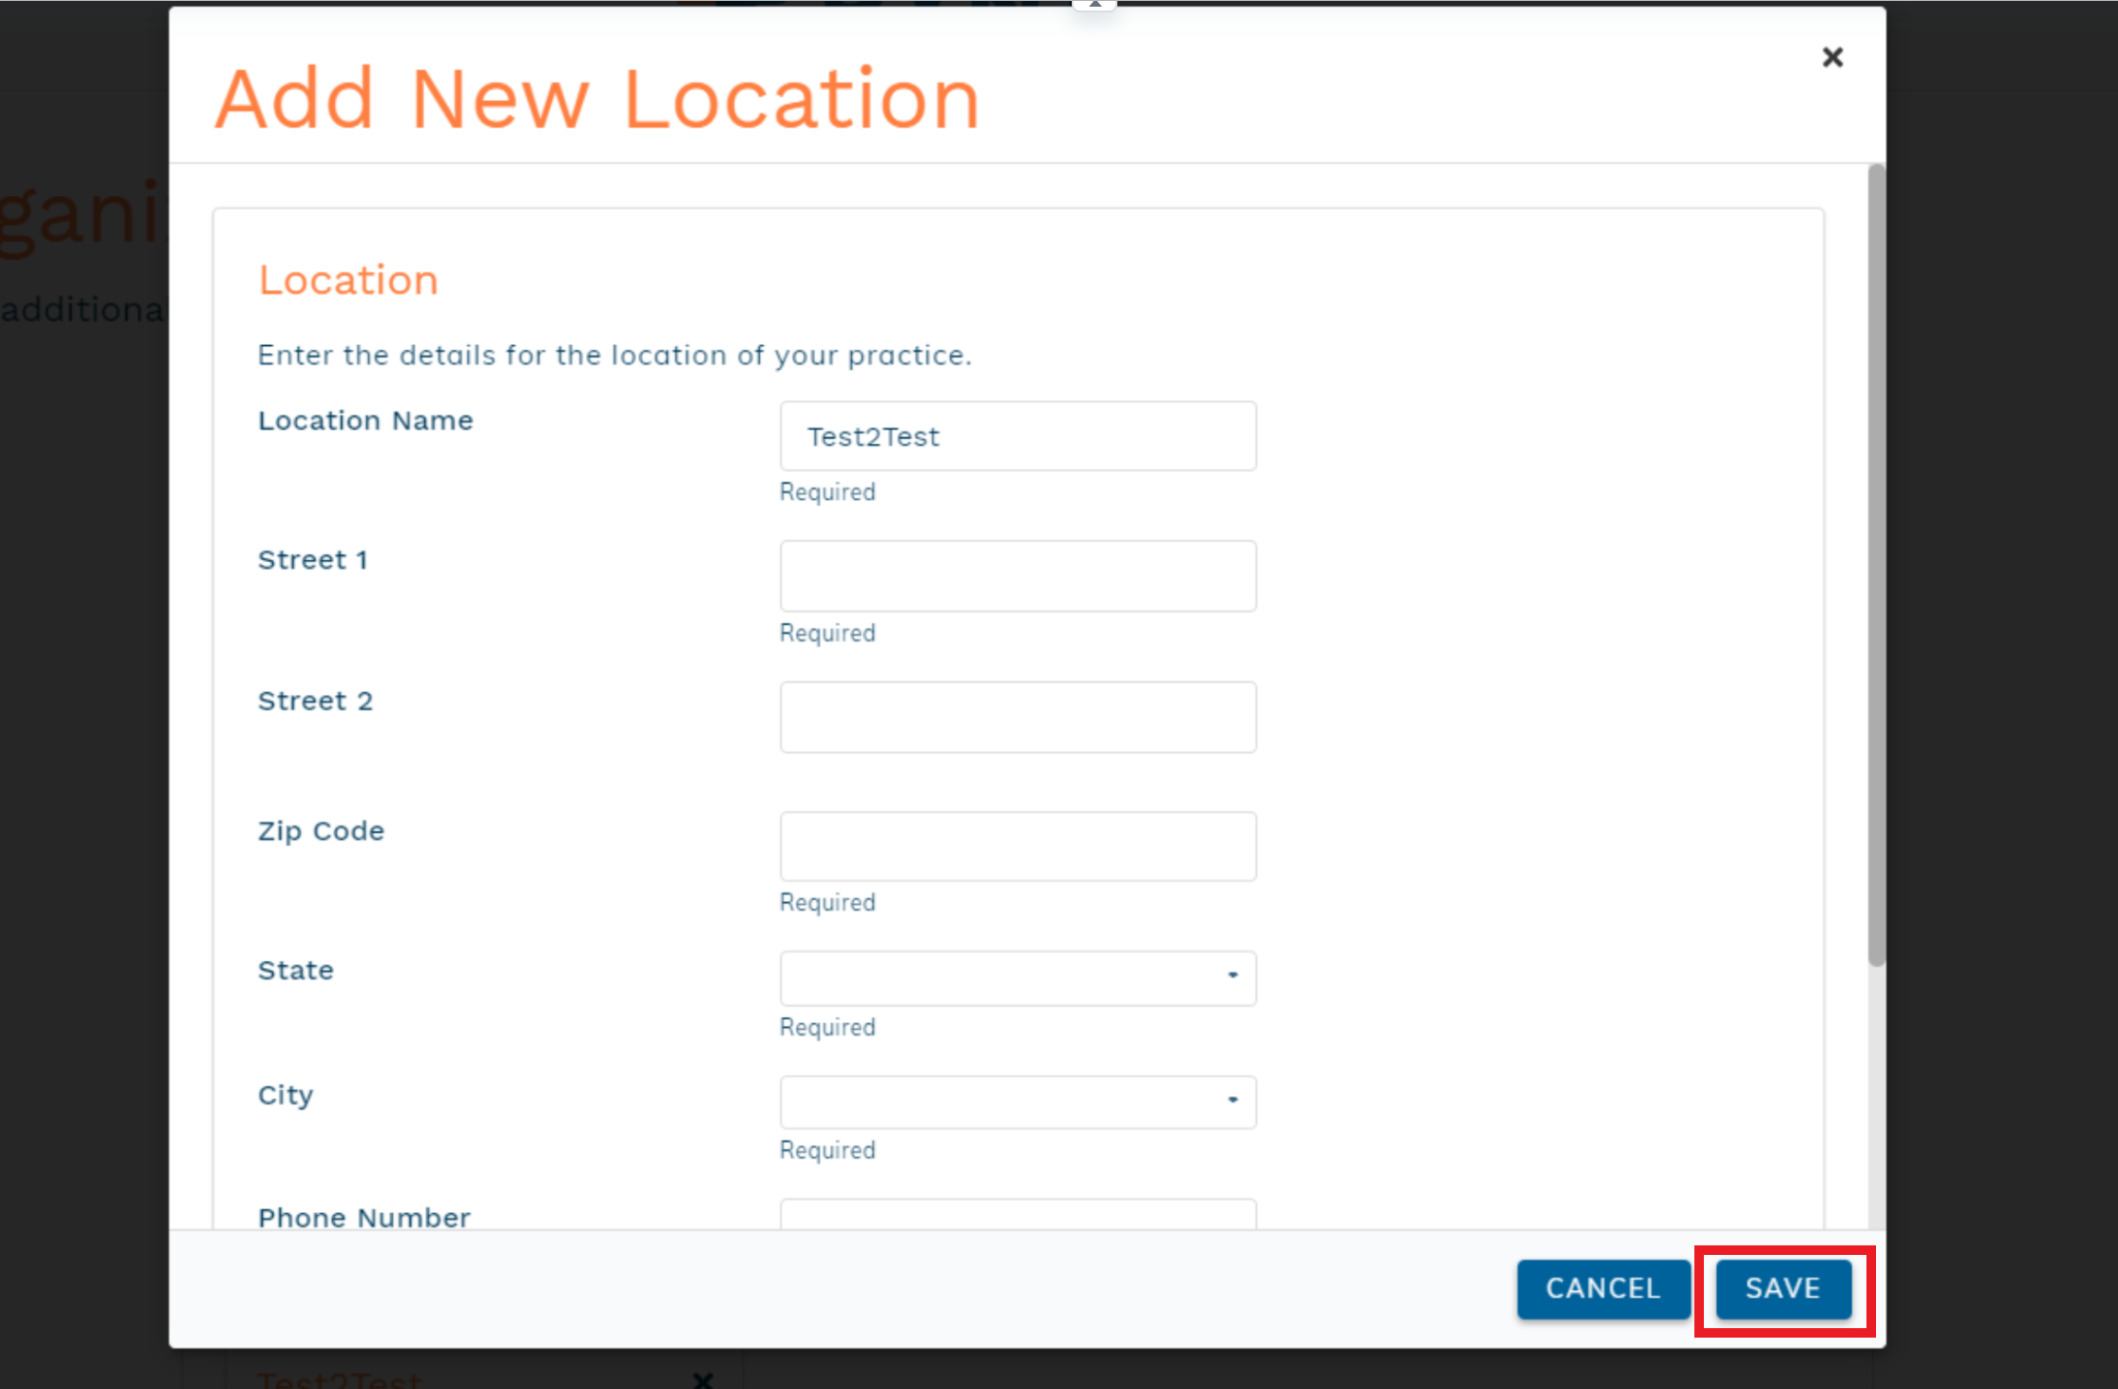The height and width of the screenshot is (1389, 2118).
Task: Click Required hint under Location Name
Action: (828, 492)
